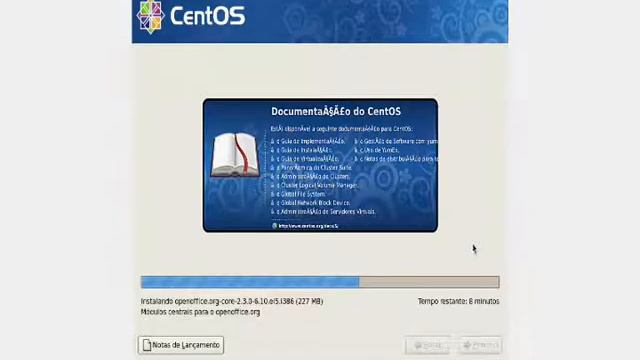Click the greyed-out Voltar back button
This screenshot has width=640, height=360.
(x=427, y=346)
